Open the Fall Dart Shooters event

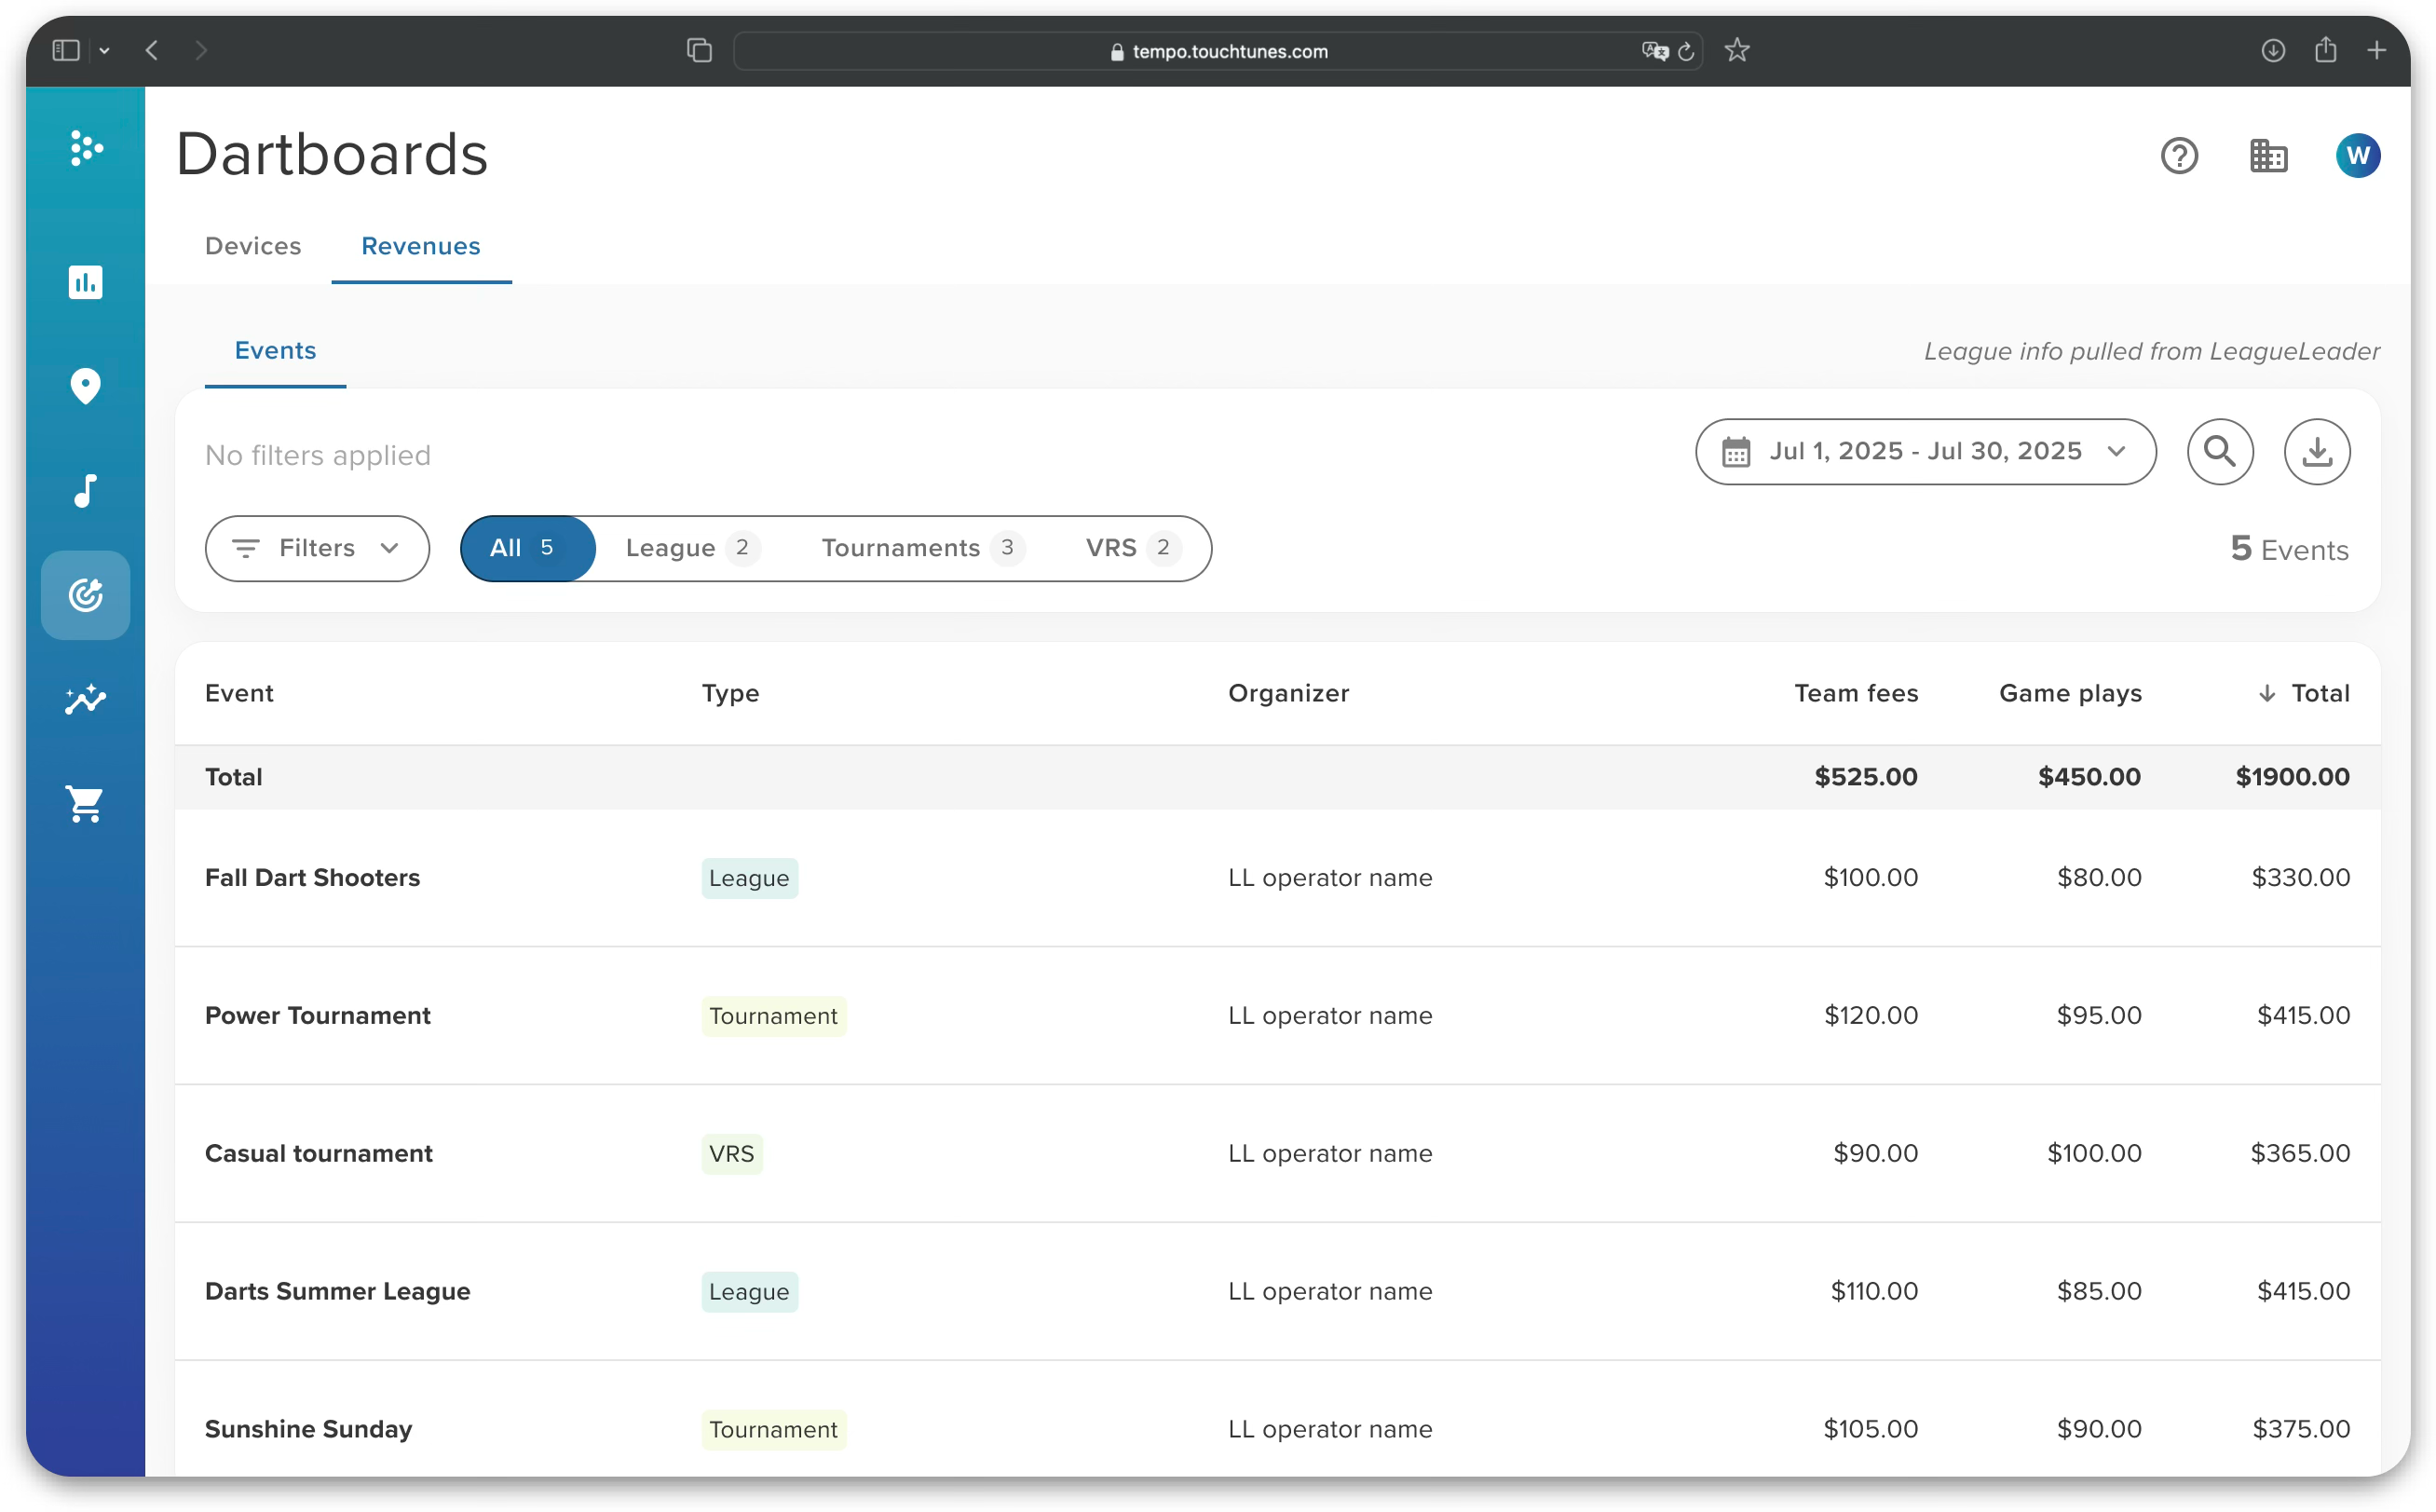pyautogui.click(x=312, y=877)
